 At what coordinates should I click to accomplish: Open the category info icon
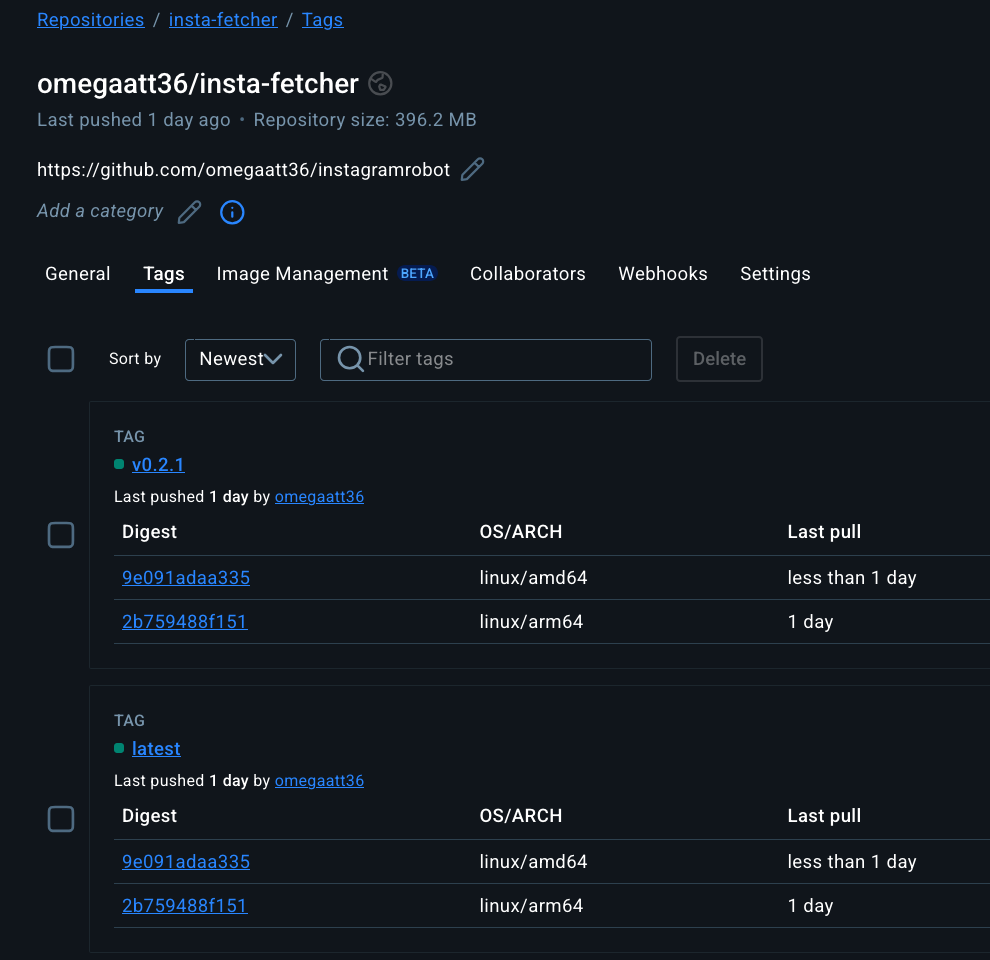pos(232,212)
